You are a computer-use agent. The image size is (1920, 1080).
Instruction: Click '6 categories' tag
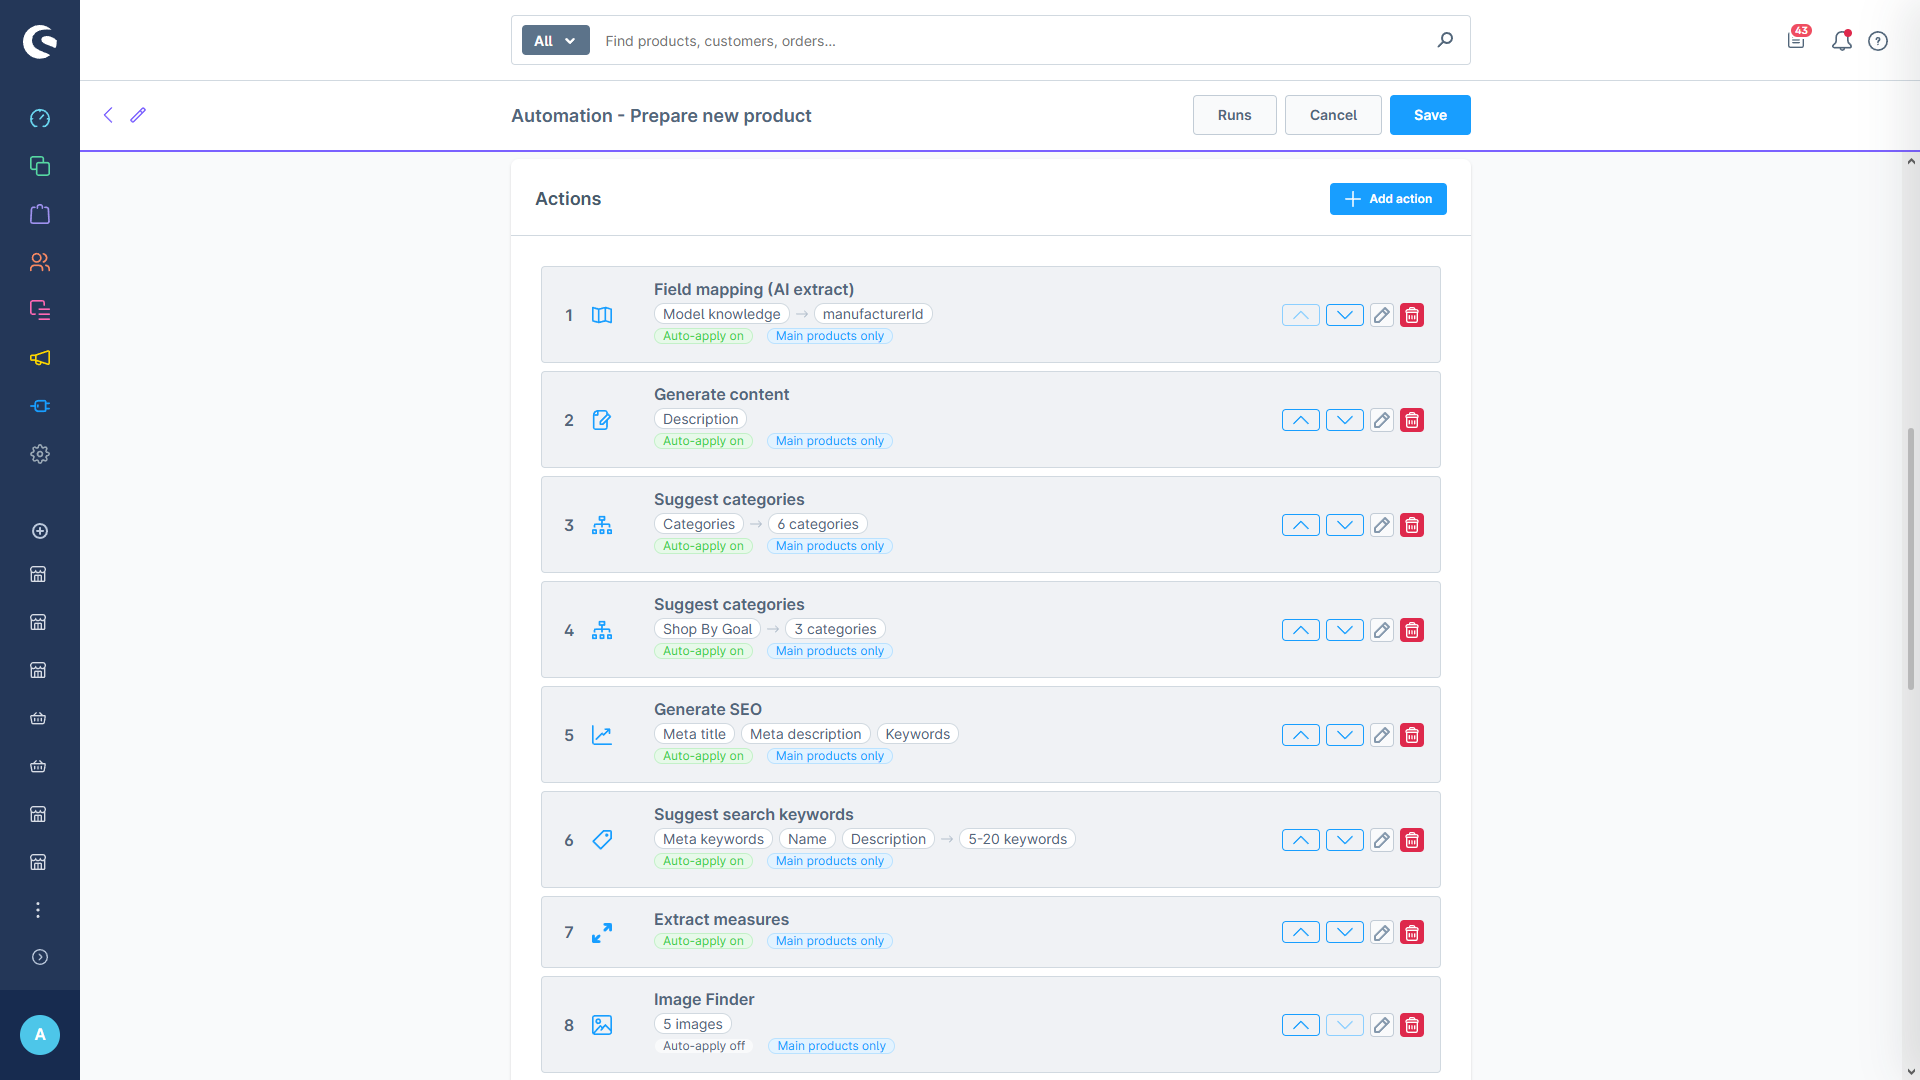[x=818, y=524]
